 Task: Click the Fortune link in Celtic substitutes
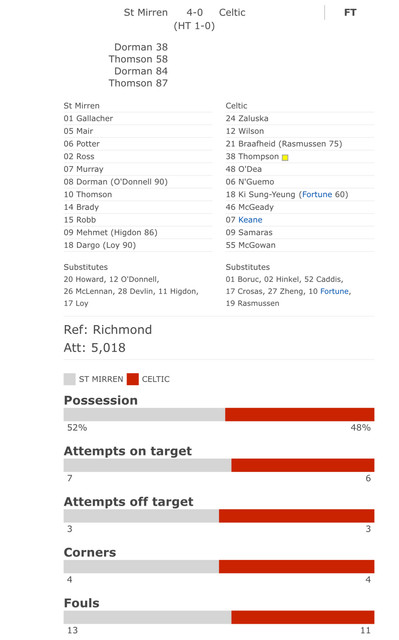[335, 291]
